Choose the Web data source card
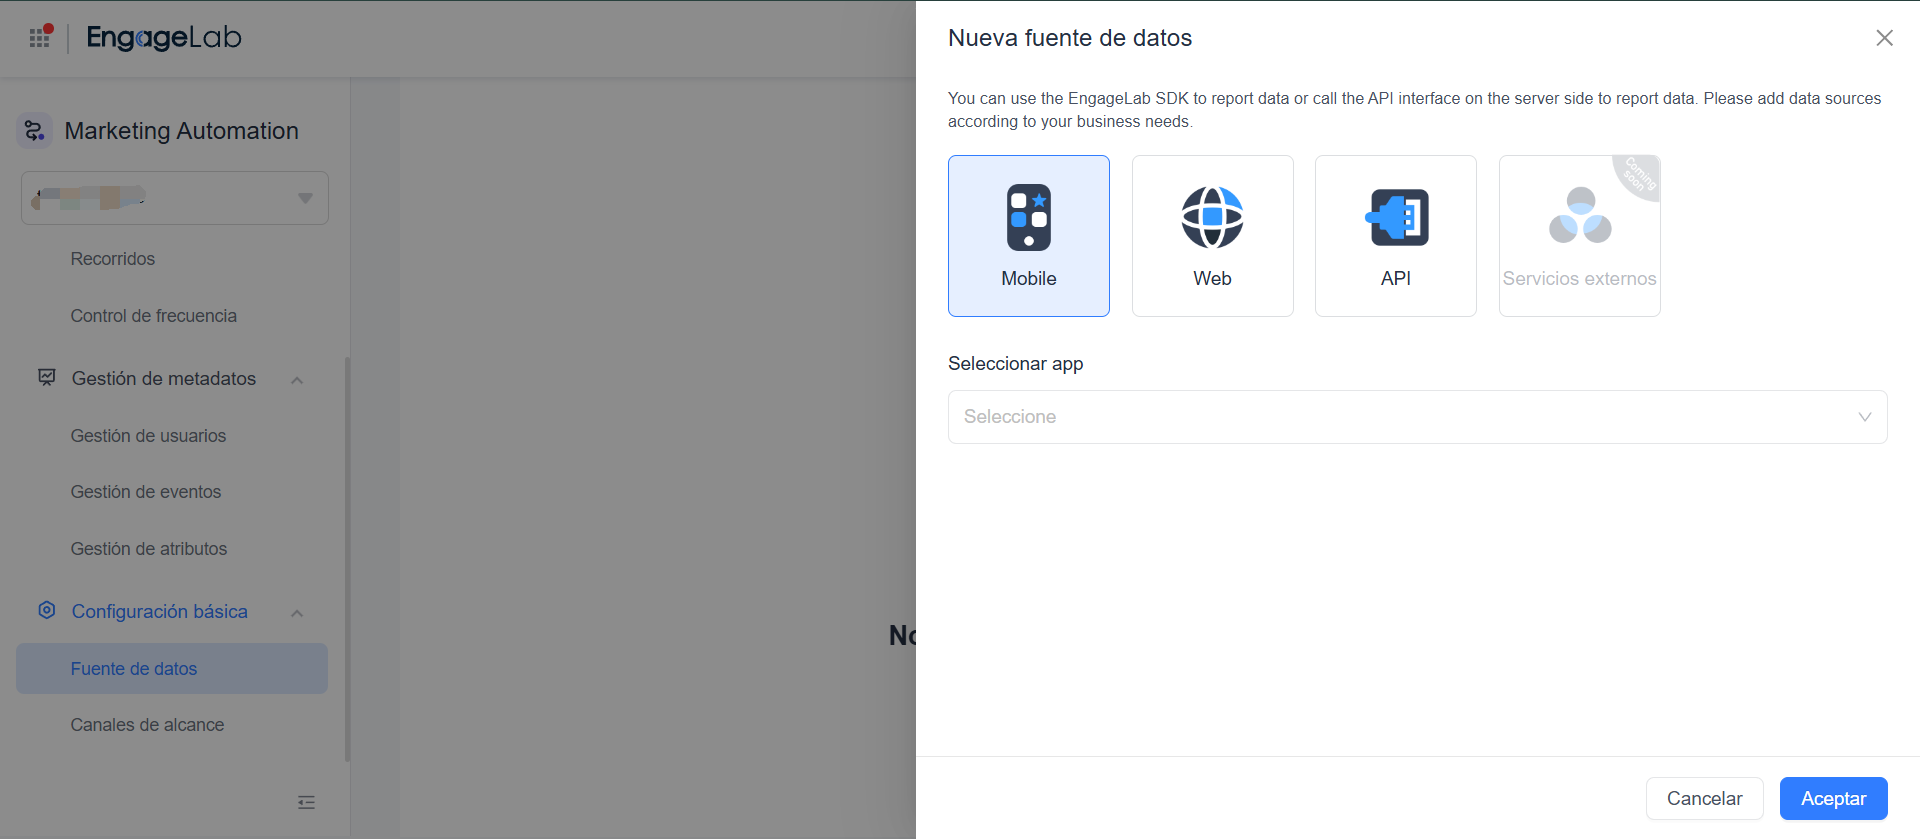Screen dimensions: 1920x839 (x=1213, y=236)
